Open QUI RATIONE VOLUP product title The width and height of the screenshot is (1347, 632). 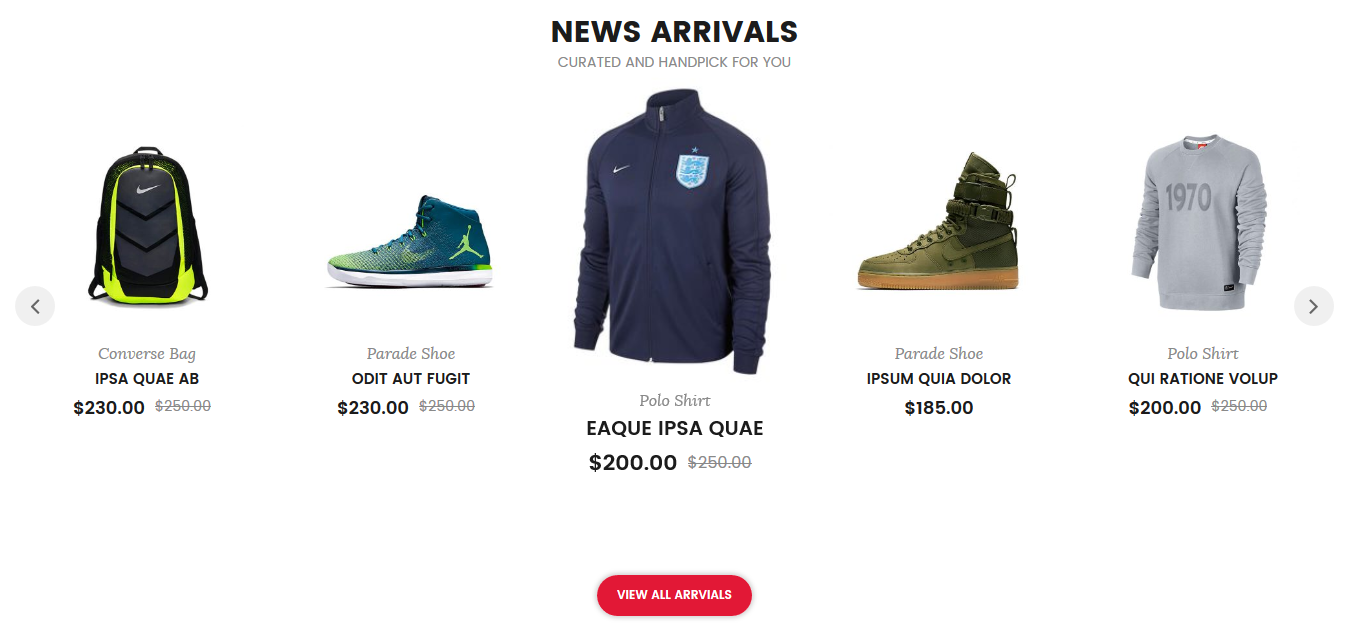pos(1203,379)
